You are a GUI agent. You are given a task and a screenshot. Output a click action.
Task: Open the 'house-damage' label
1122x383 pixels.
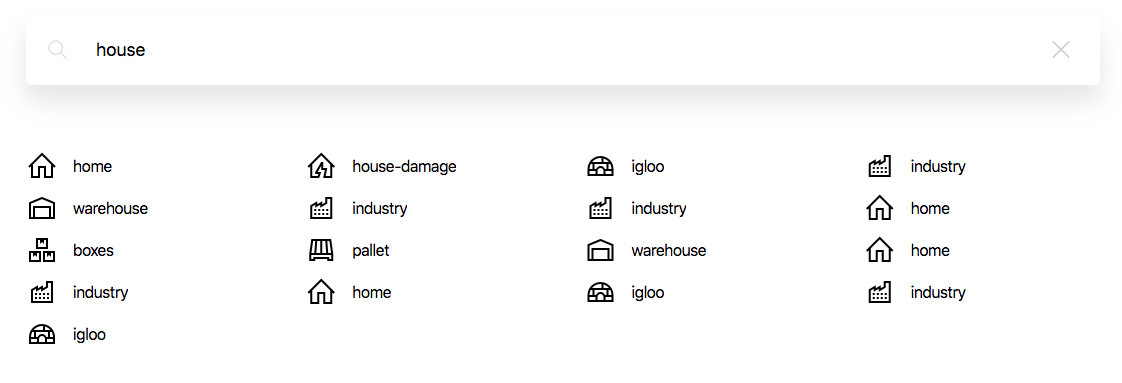[x=404, y=167]
